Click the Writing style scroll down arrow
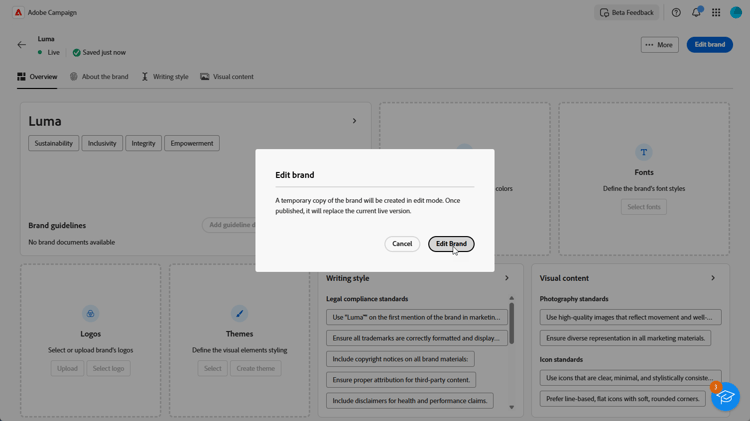This screenshot has width=750, height=421. coord(511,407)
